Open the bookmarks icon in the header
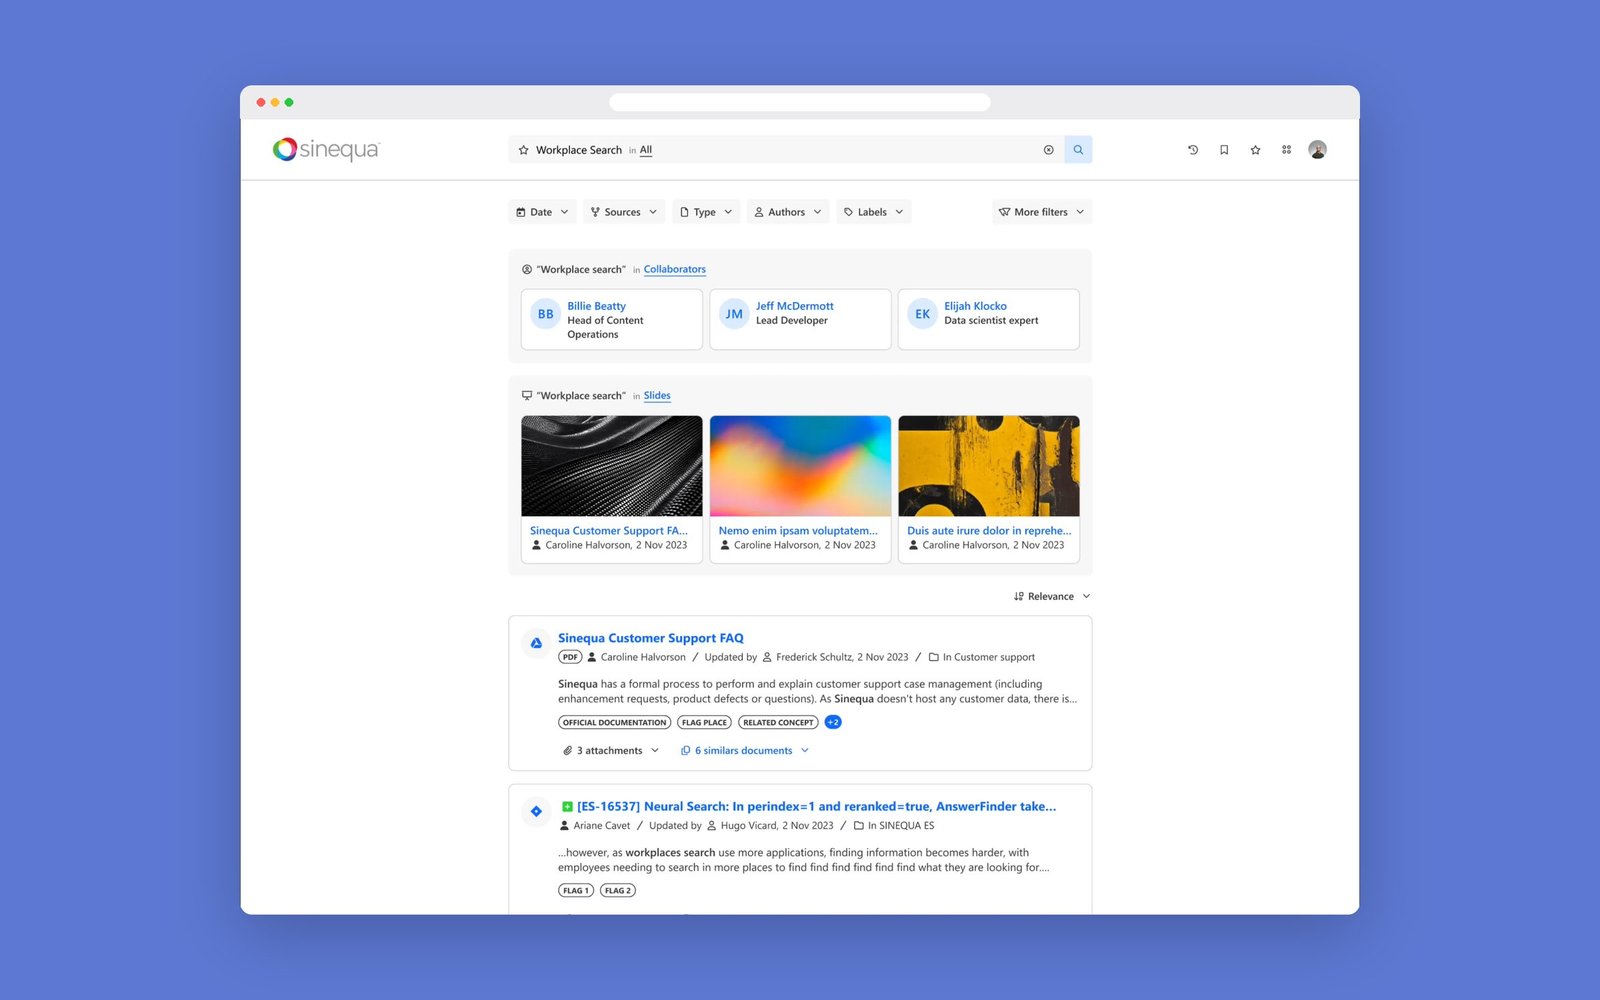This screenshot has height=1000, width=1600. tap(1224, 150)
